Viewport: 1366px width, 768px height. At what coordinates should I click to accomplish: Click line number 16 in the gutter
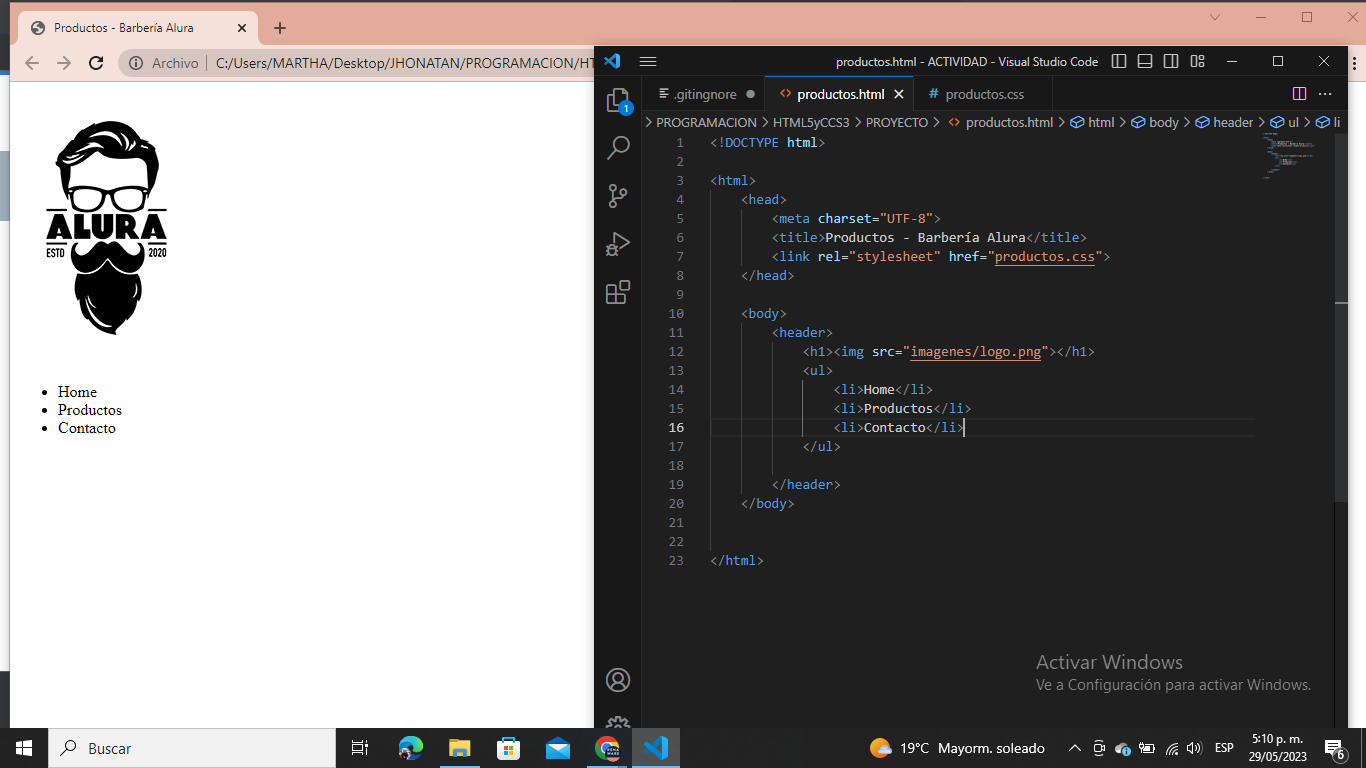(x=676, y=428)
